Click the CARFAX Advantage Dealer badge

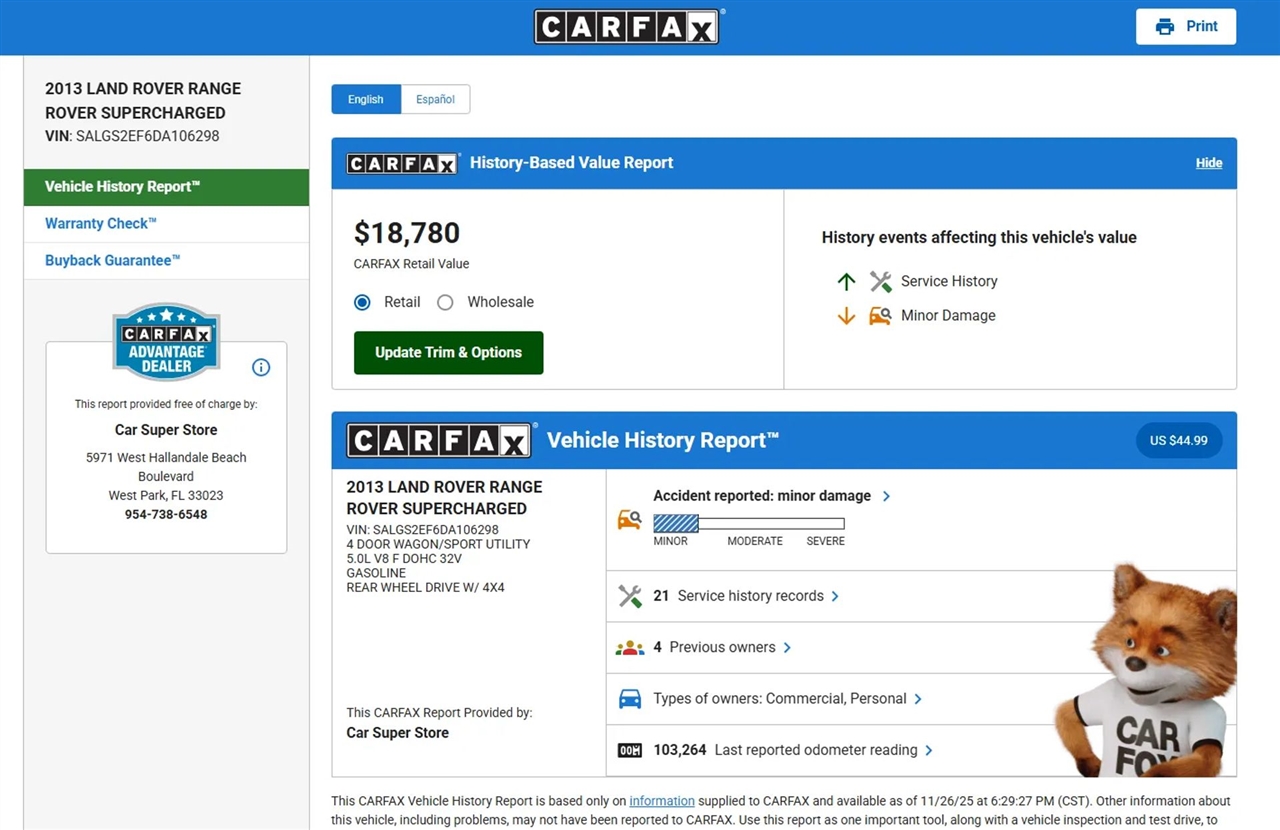(166, 342)
